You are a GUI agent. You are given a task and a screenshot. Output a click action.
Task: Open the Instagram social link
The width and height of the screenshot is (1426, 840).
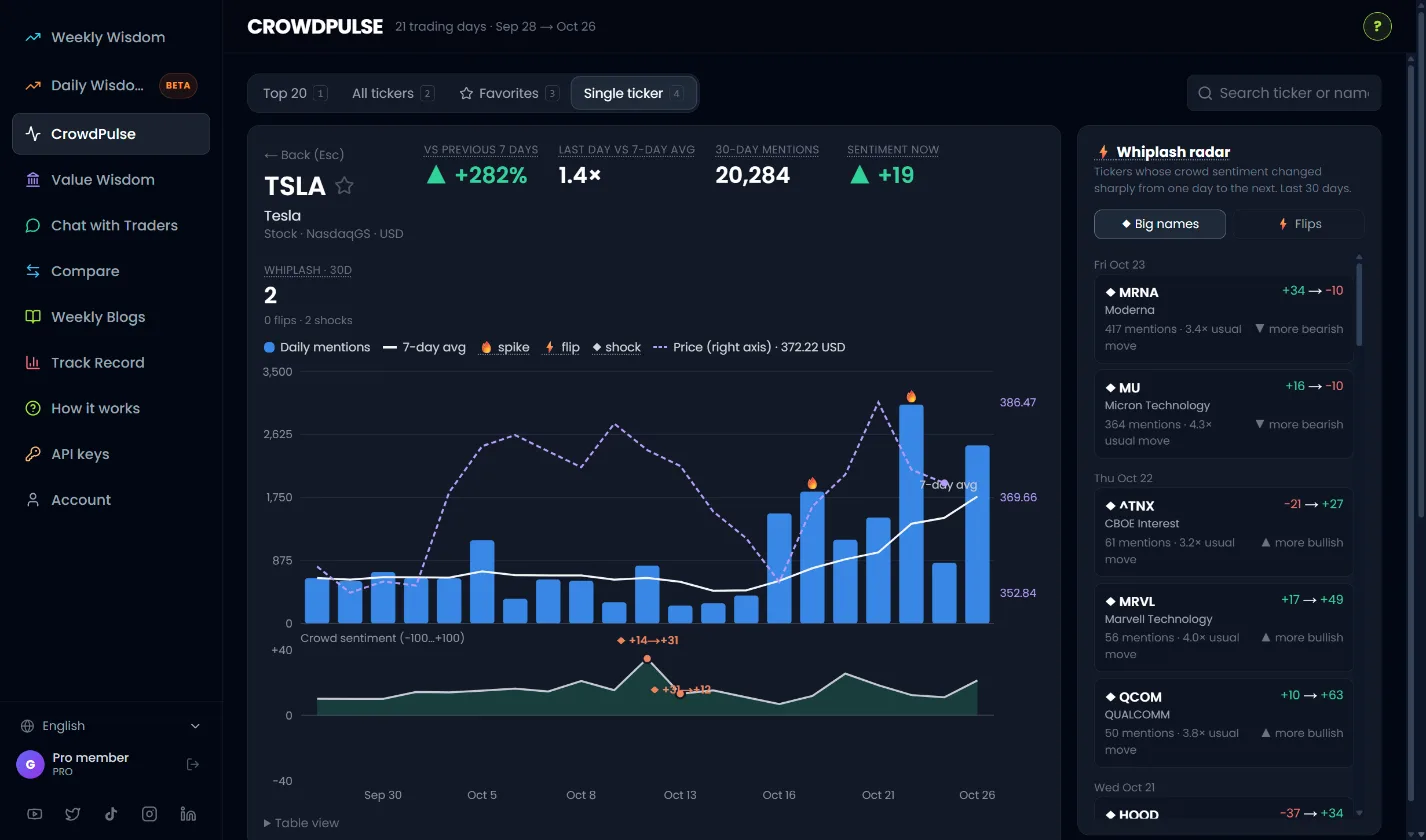[x=149, y=814]
